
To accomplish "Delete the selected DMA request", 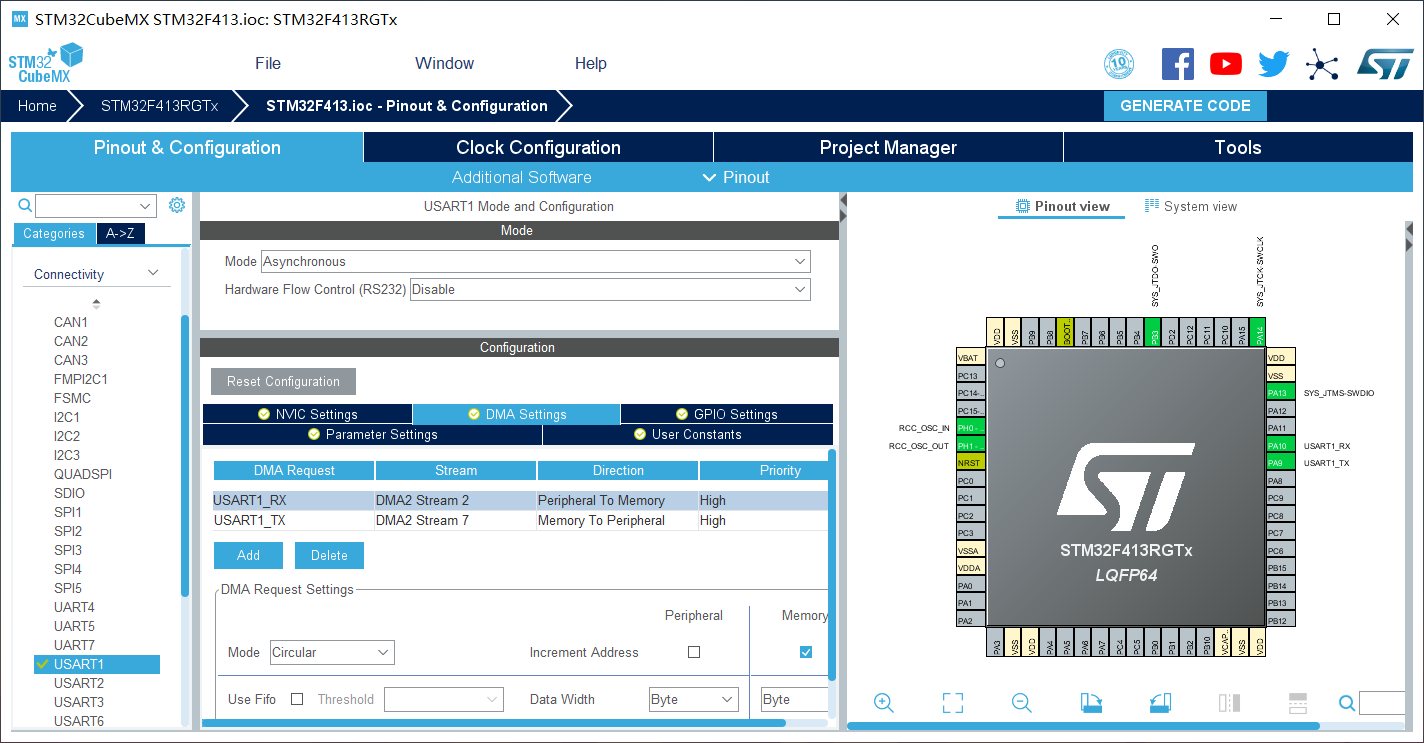I will point(329,555).
